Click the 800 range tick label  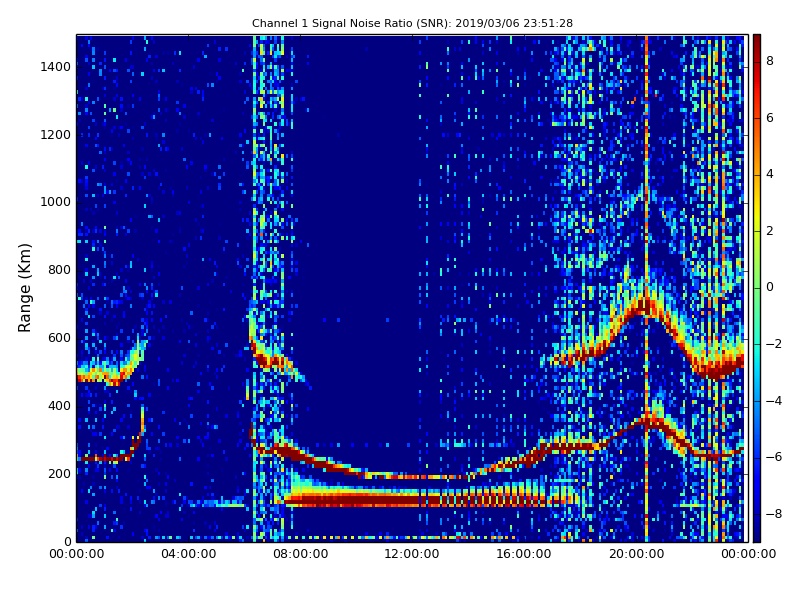click(x=59, y=270)
